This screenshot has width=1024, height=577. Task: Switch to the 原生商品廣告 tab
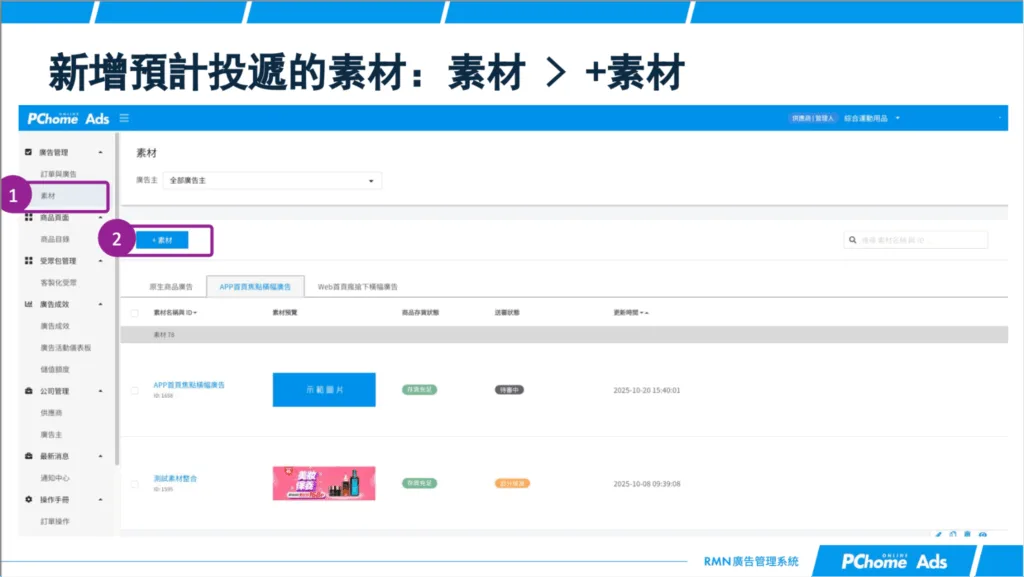175,285
